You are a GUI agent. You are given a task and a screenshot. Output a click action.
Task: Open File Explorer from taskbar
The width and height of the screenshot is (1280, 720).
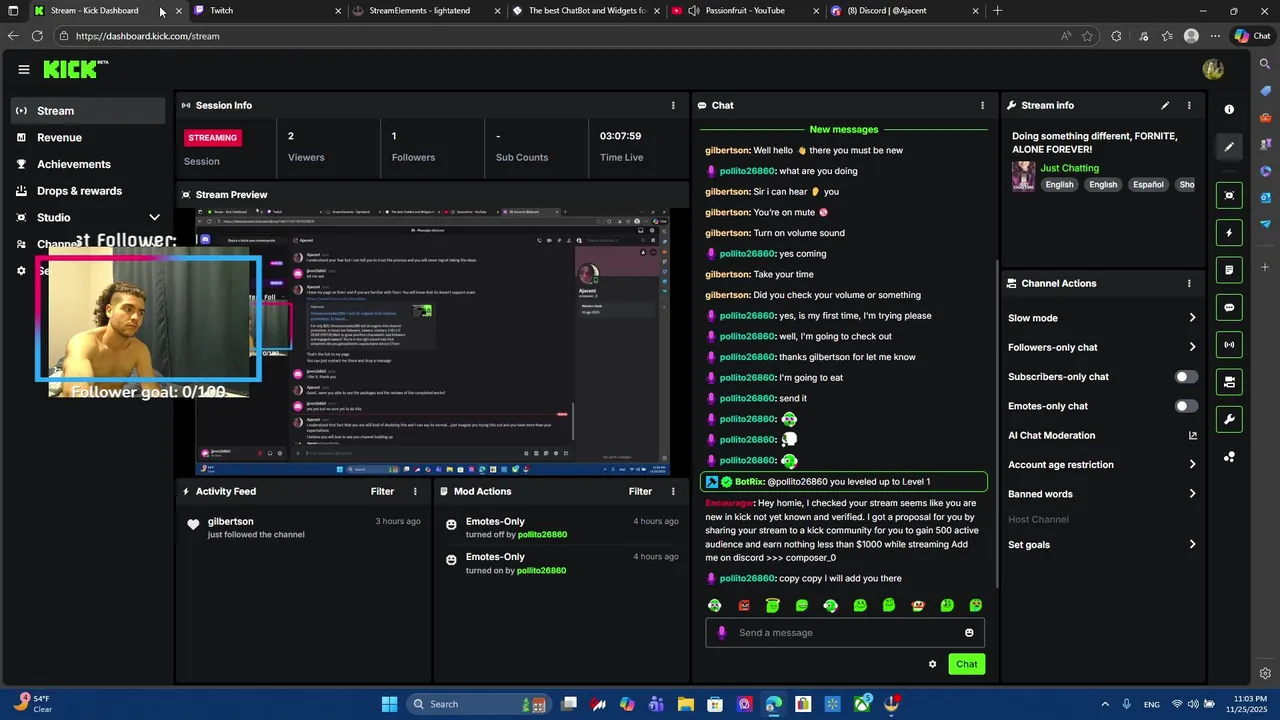(686, 704)
